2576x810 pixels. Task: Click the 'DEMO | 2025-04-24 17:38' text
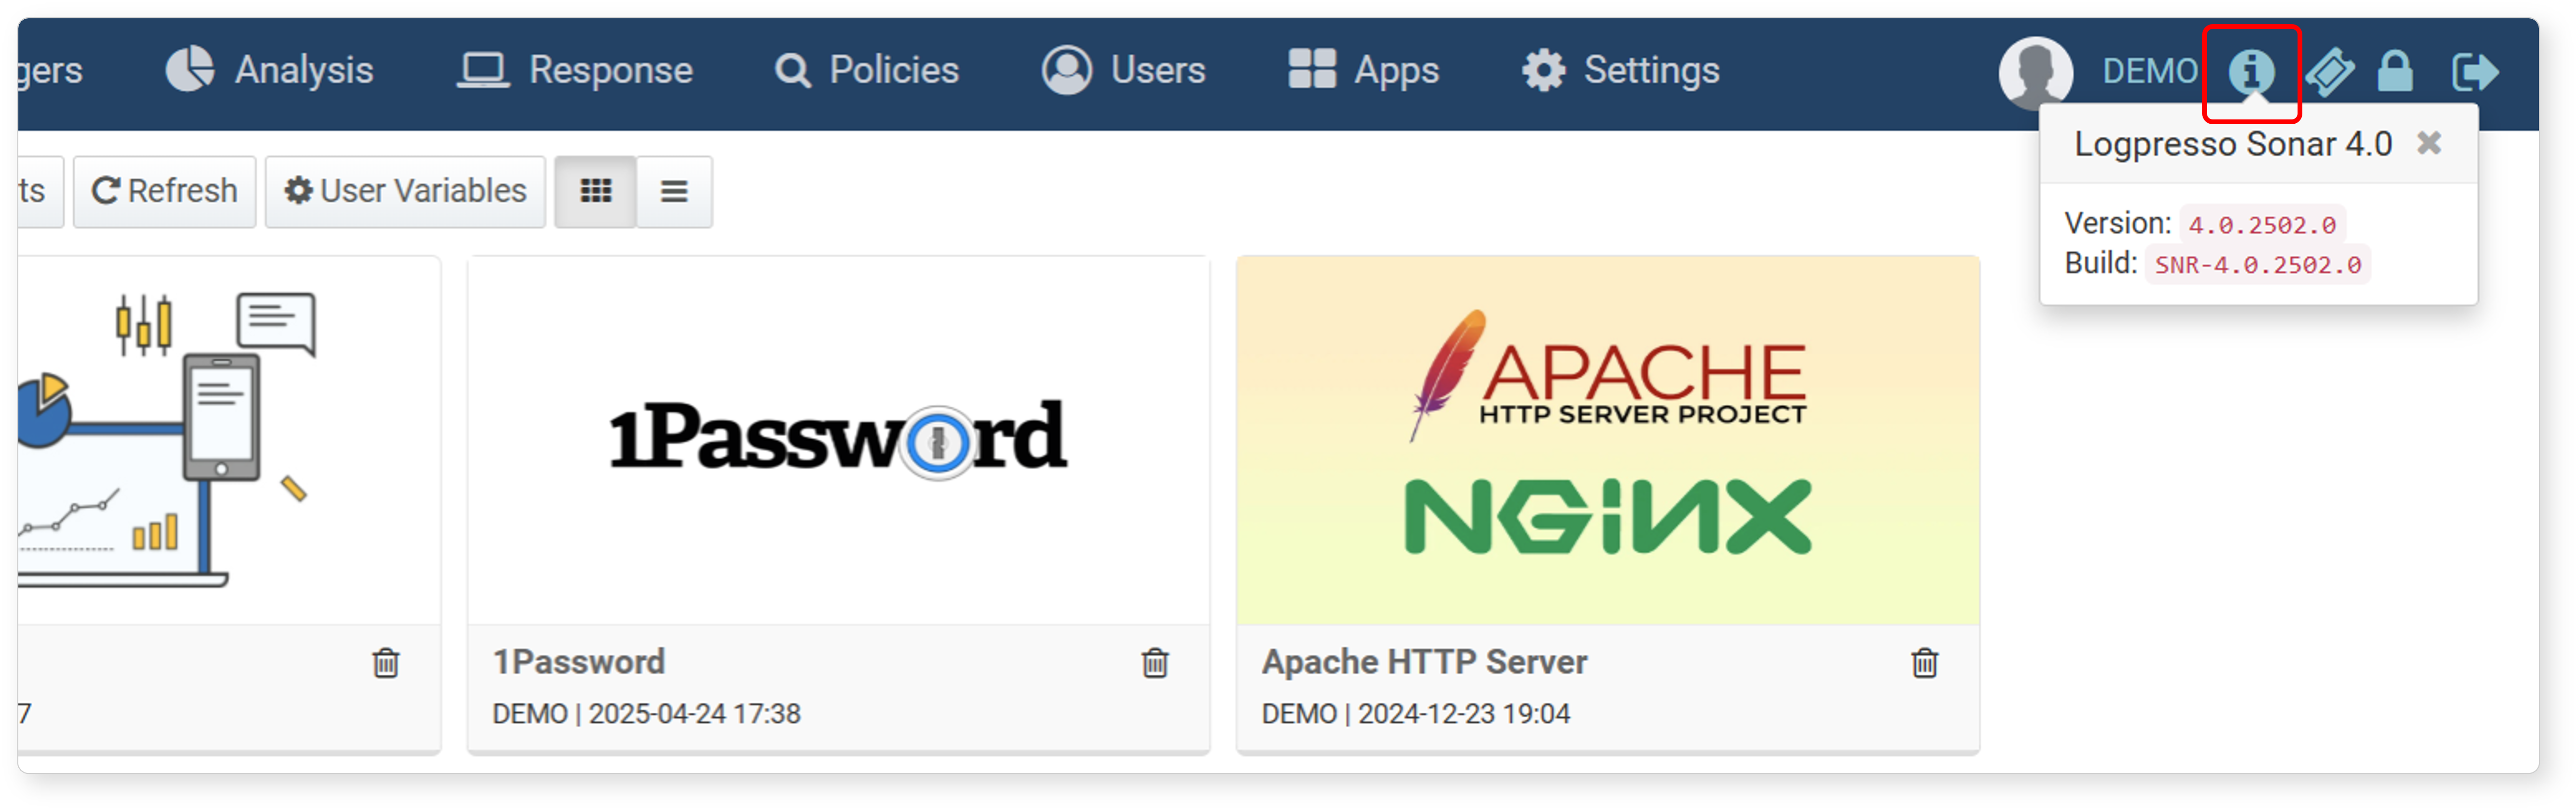tap(646, 714)
